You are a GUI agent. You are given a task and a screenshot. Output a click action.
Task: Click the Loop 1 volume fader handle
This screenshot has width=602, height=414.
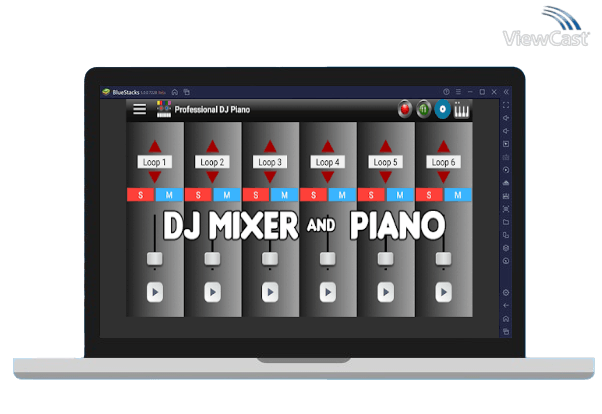(155, 258)
